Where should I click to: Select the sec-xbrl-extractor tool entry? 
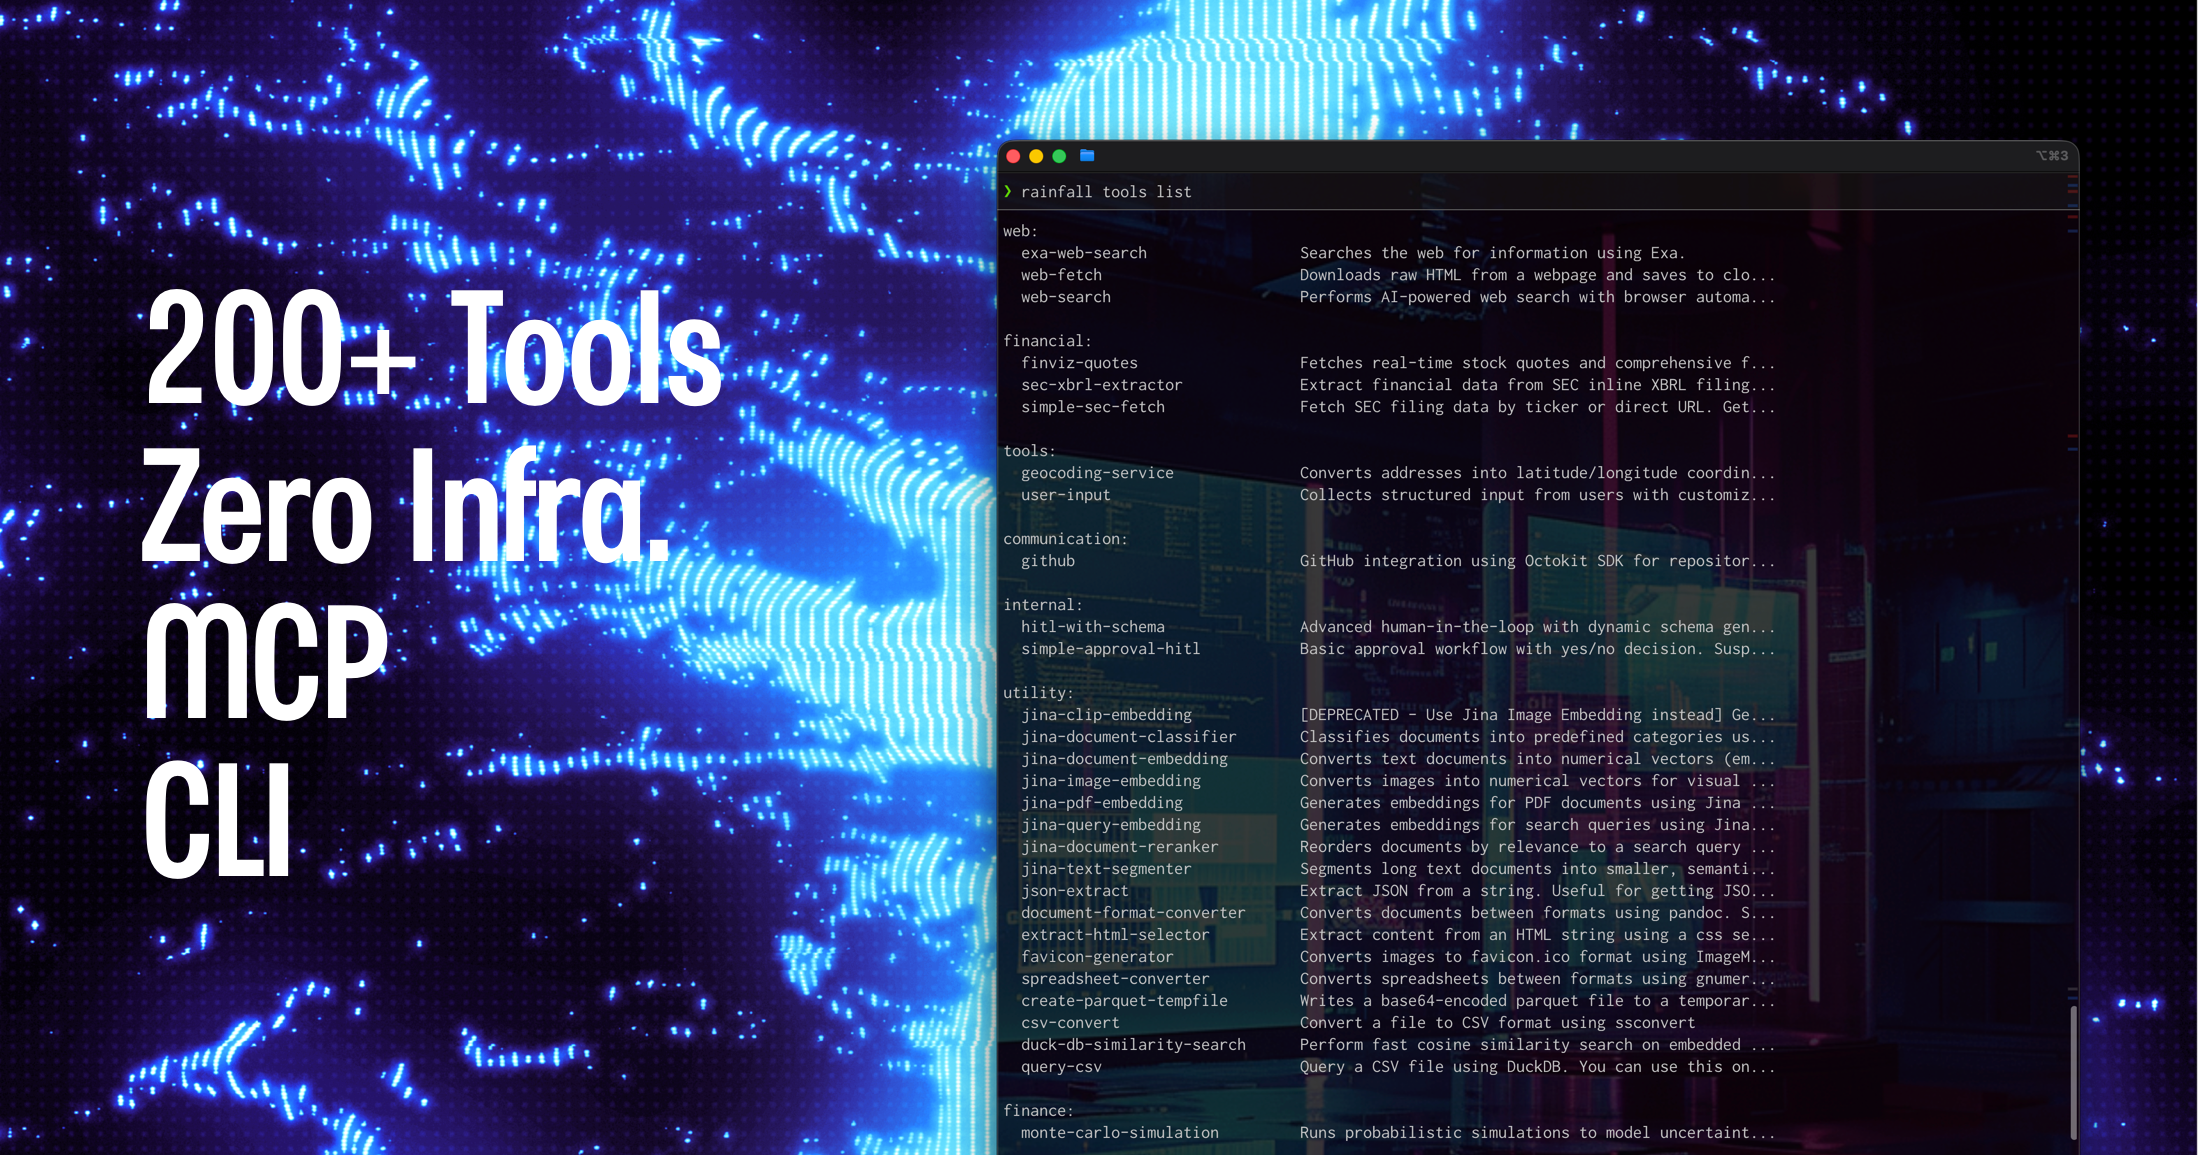[x=1102, y=384]
